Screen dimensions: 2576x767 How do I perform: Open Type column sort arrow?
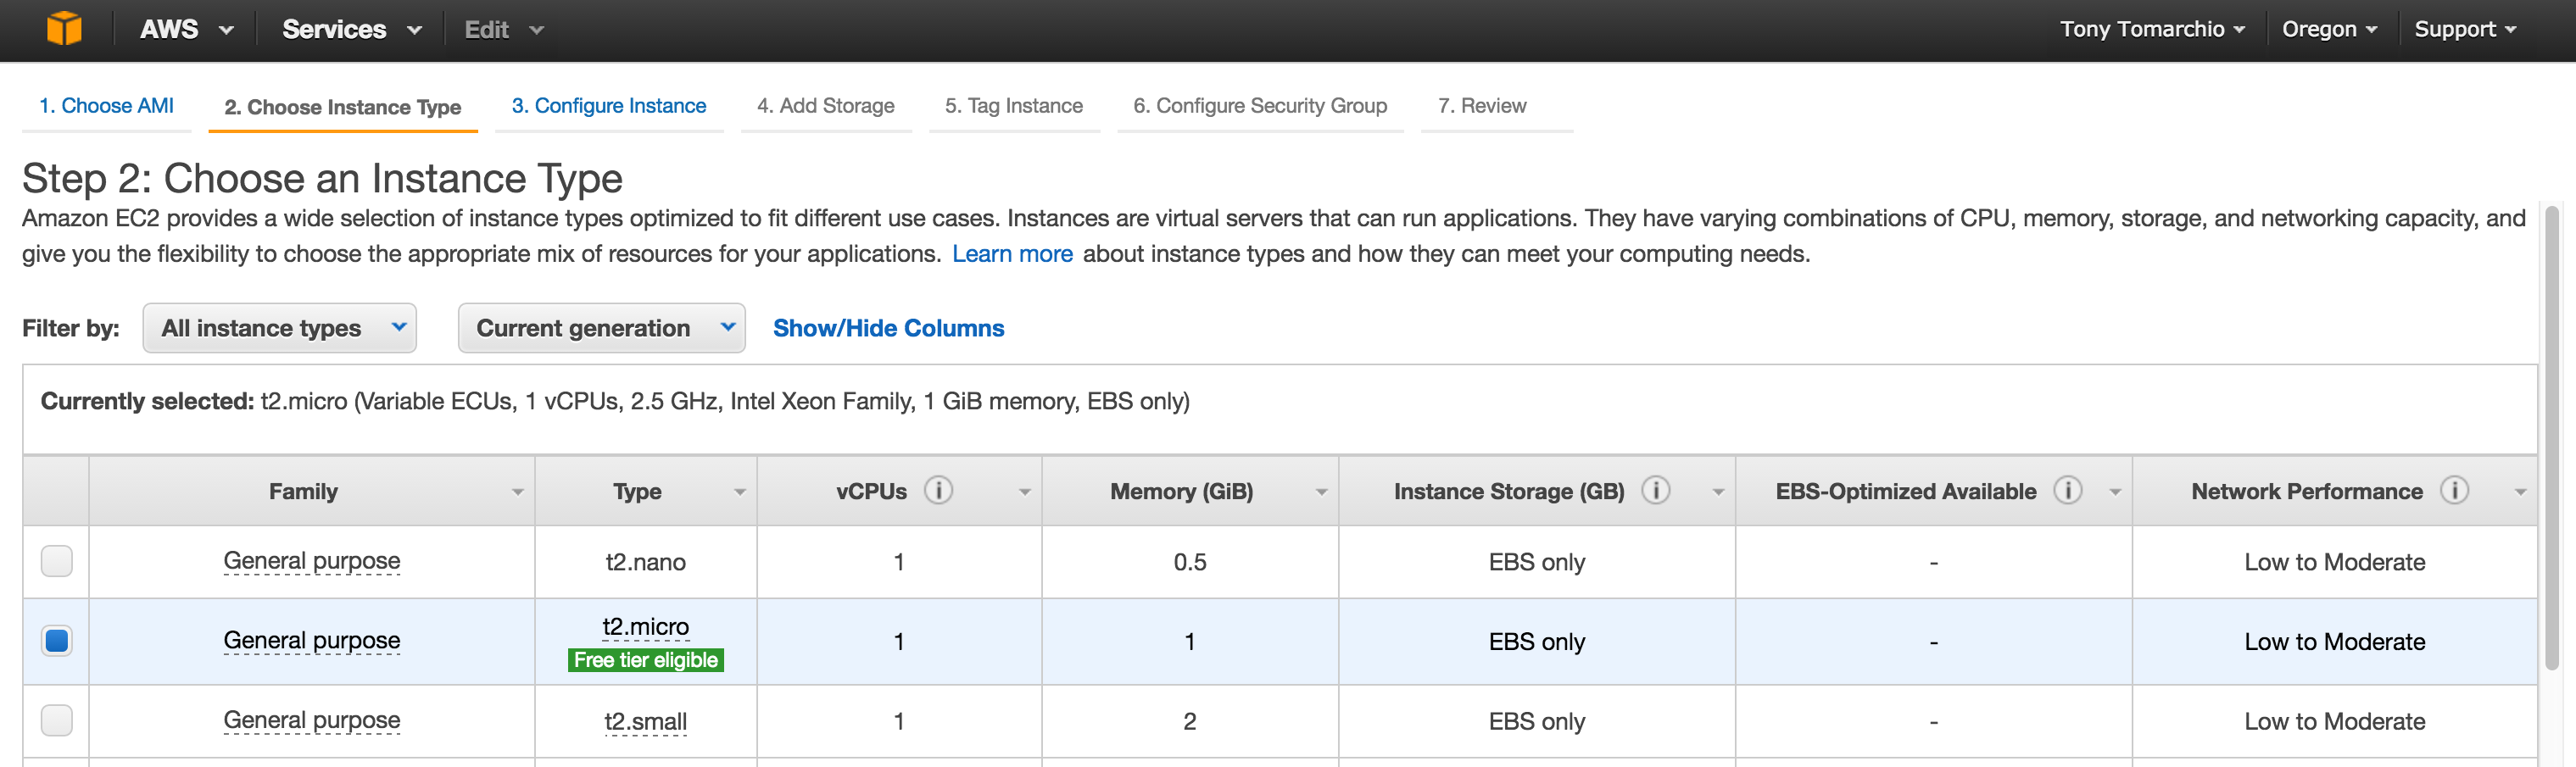point(740,492)
